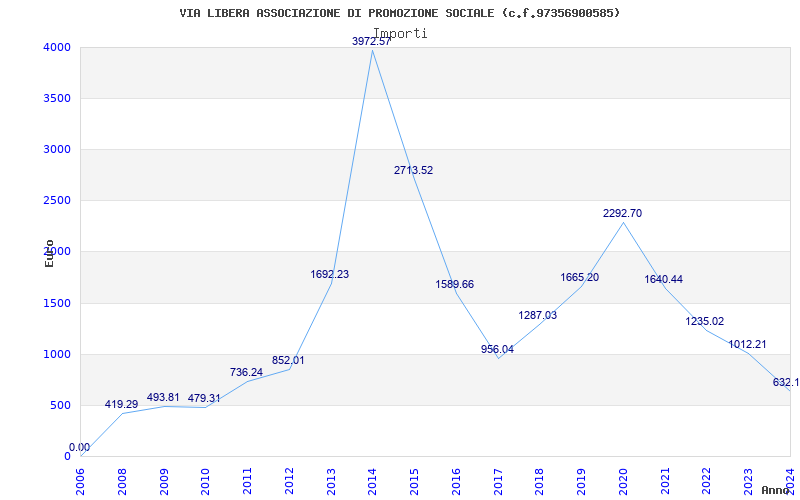800x500 pixels.
Task: Select the y-axis tick 2500
Action: [55, 201]
